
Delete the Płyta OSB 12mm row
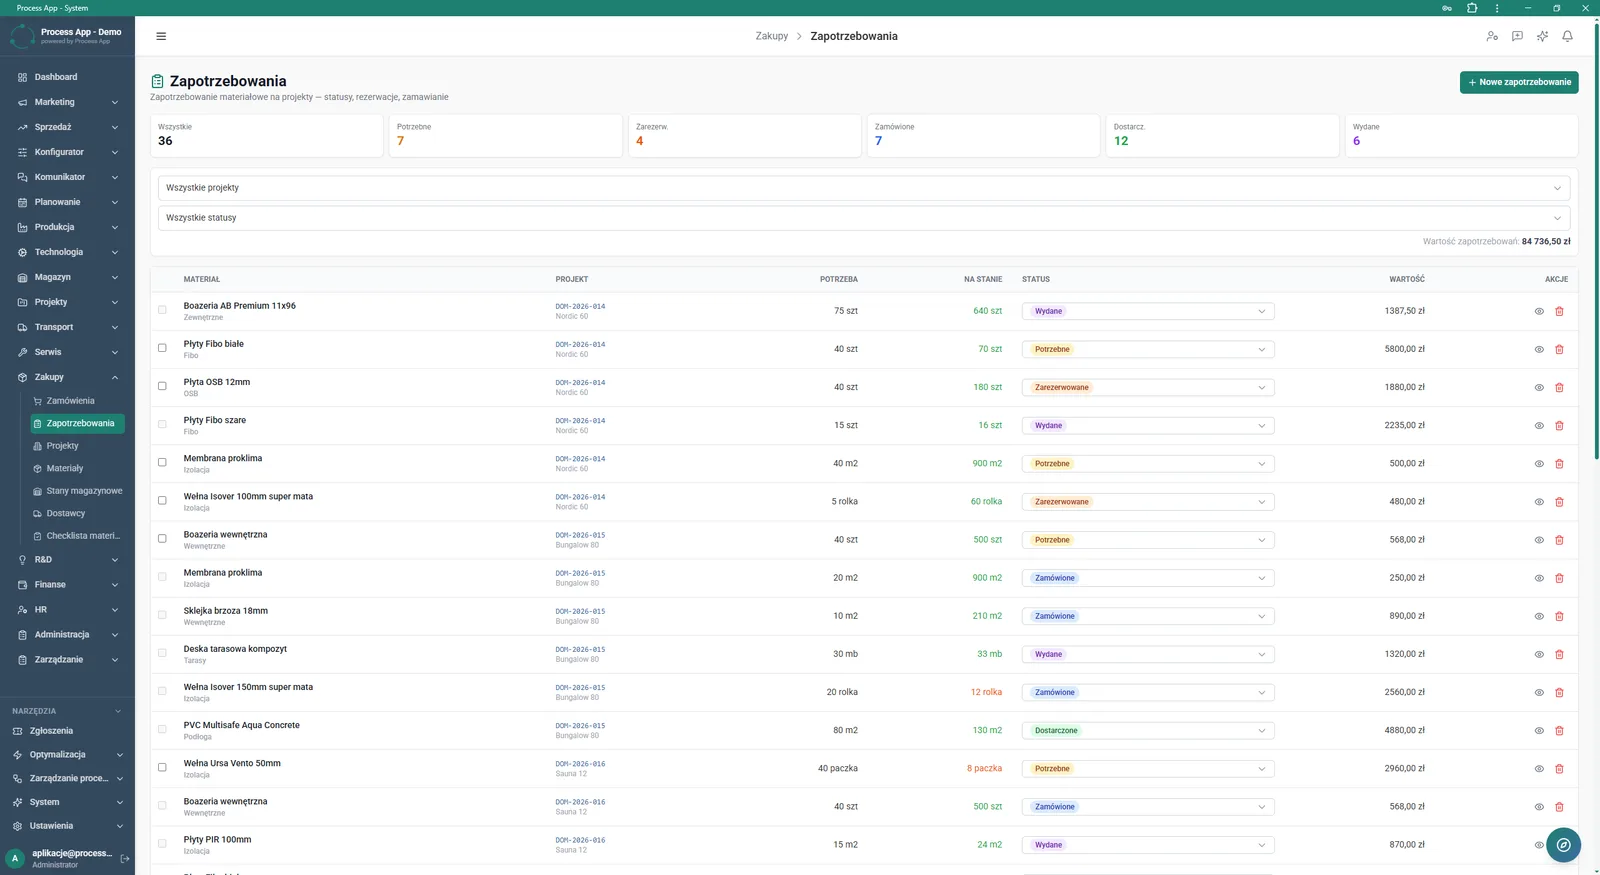coord(1559,387)
